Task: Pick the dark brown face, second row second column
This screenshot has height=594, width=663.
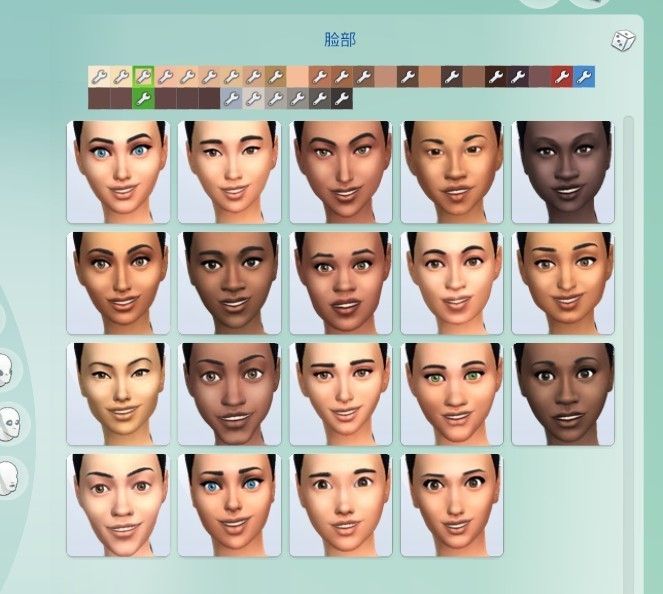Action: [230, 283]
